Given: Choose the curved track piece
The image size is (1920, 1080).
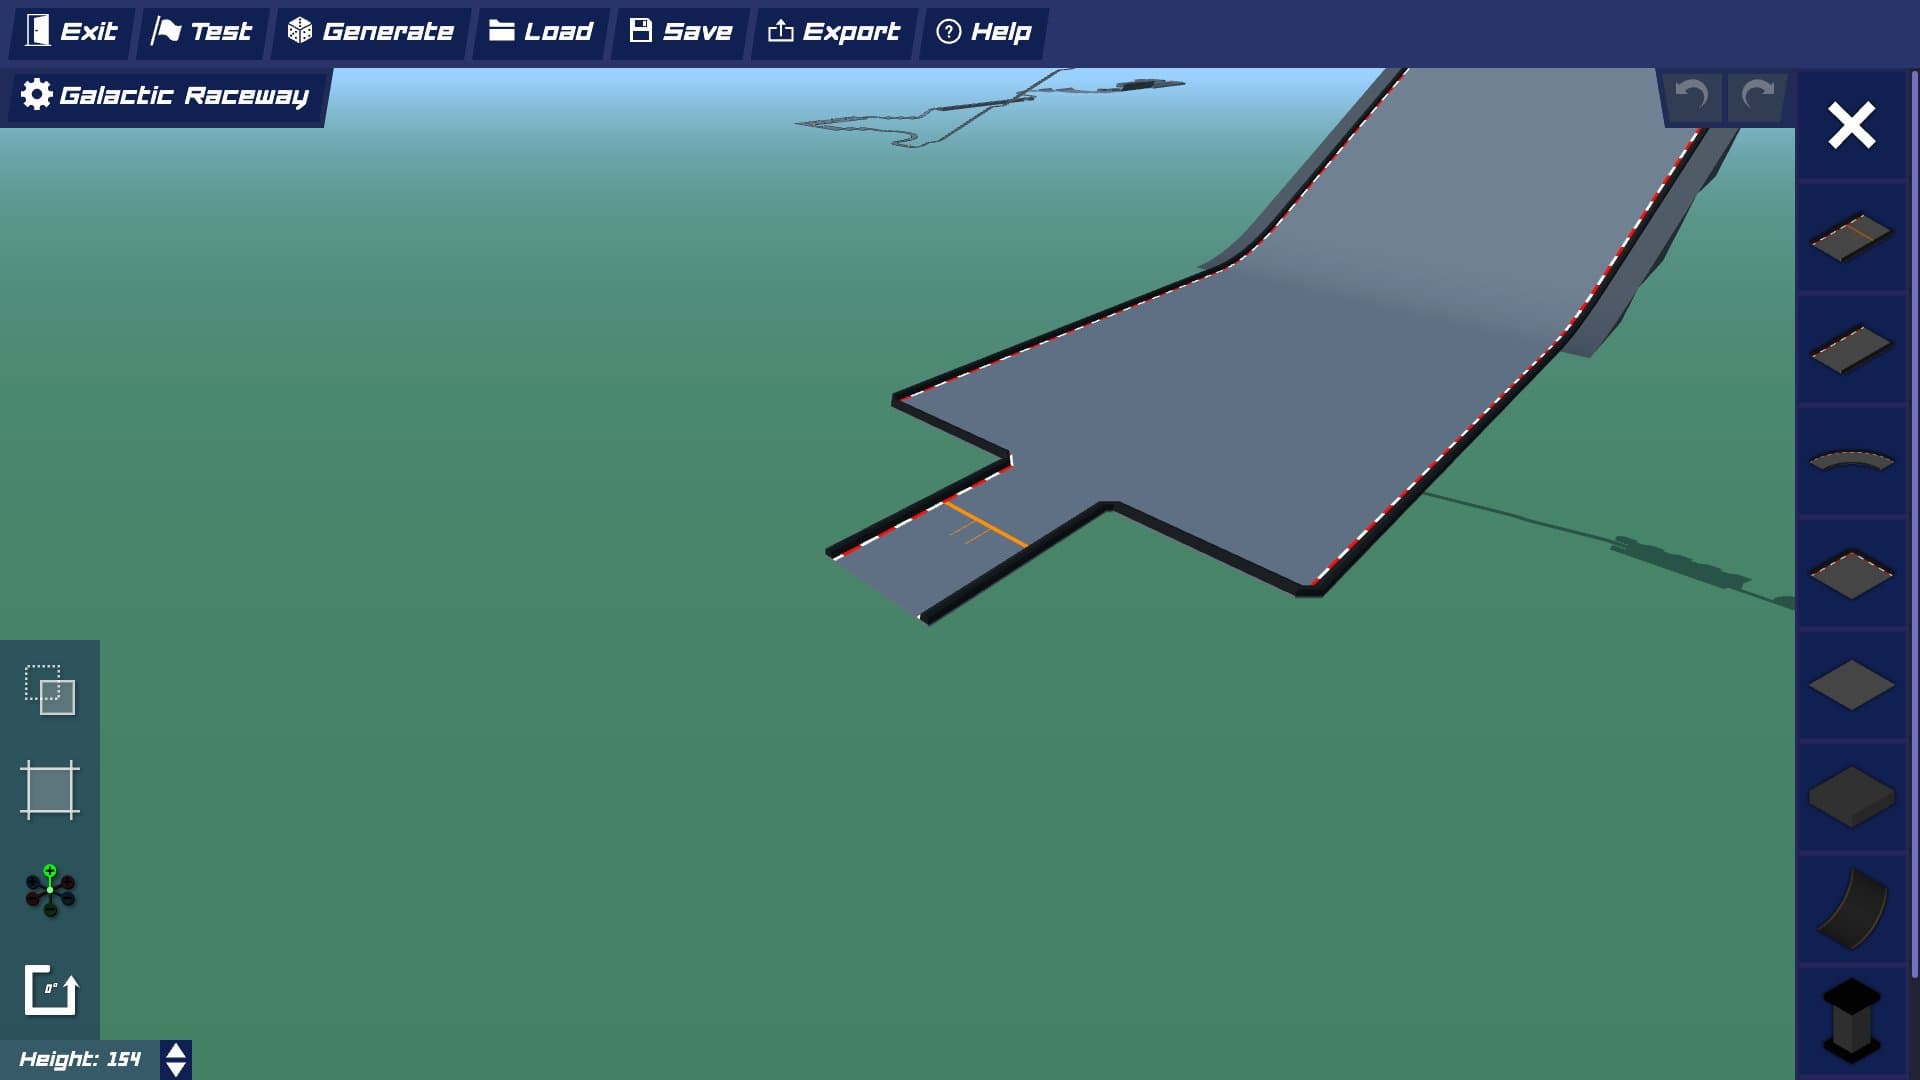Looking at the screenshot, I should point(1851,461).
